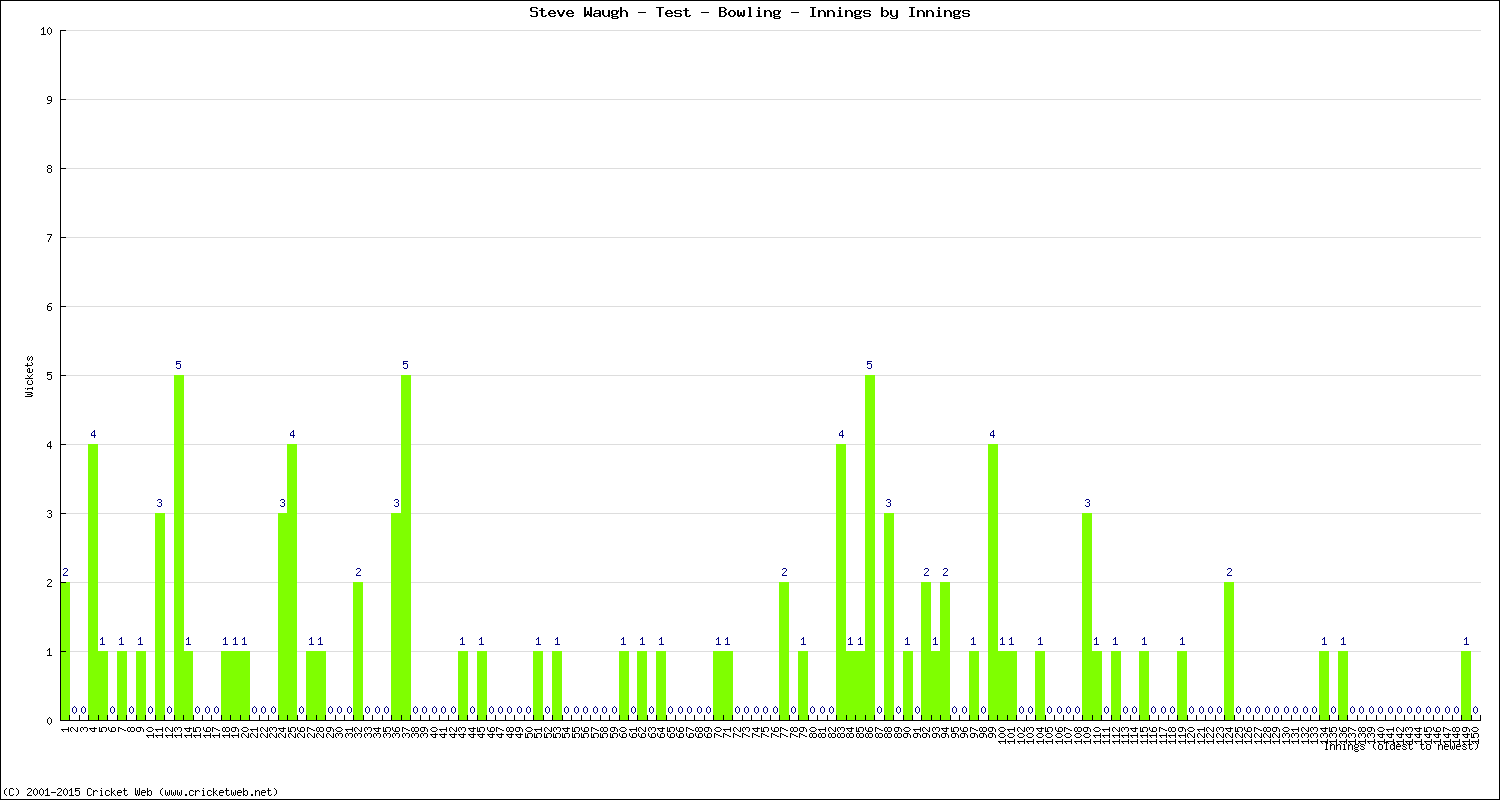
Task: Select the bar for innings 97
Action: point(974,685)
